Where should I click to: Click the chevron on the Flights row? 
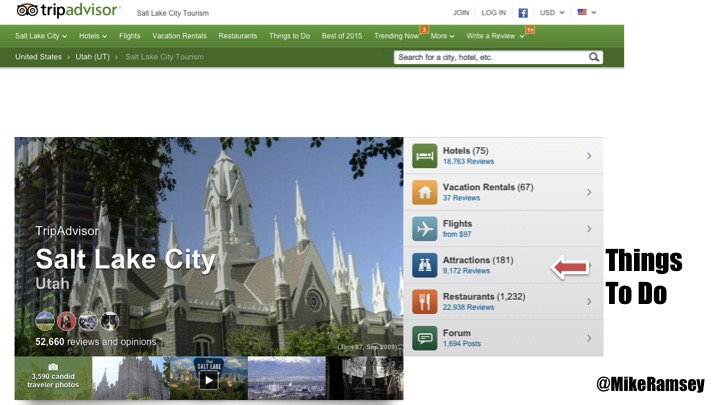(589, 229)
